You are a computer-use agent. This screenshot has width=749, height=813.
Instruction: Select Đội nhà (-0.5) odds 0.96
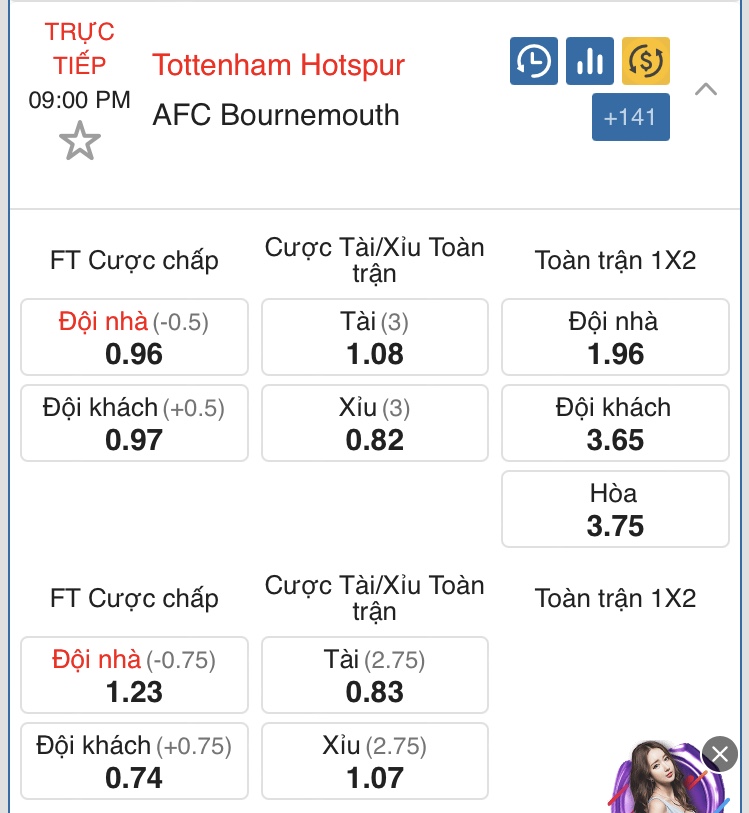(x=134, y=337)
